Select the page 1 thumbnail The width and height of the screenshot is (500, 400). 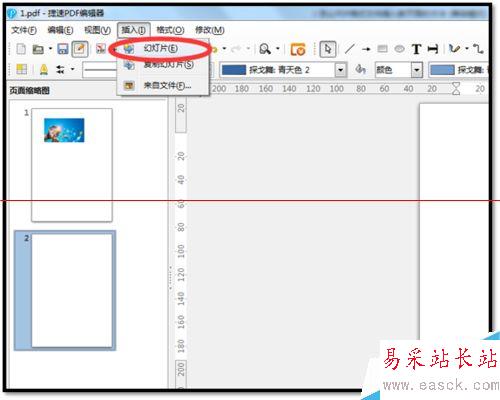coord(72,165)
